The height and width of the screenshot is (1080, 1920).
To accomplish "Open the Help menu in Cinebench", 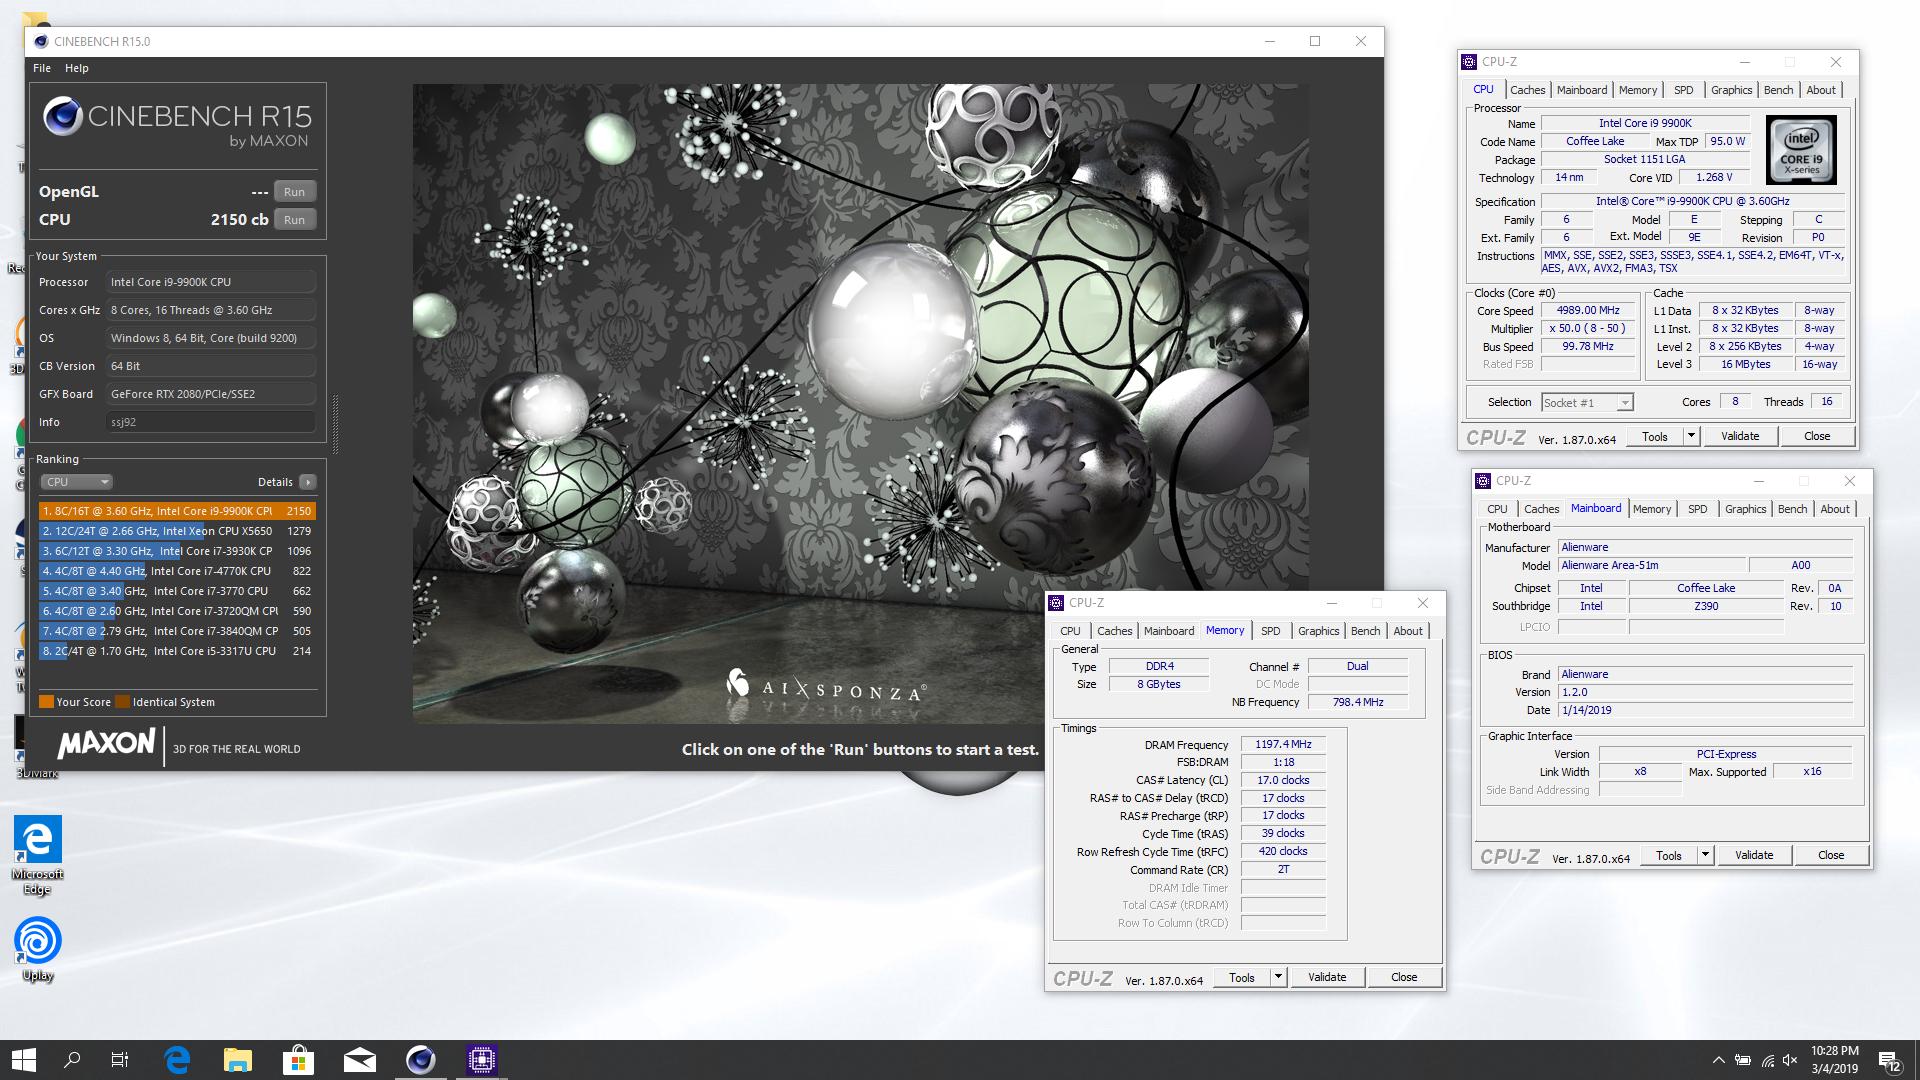I will click(76, 68).
